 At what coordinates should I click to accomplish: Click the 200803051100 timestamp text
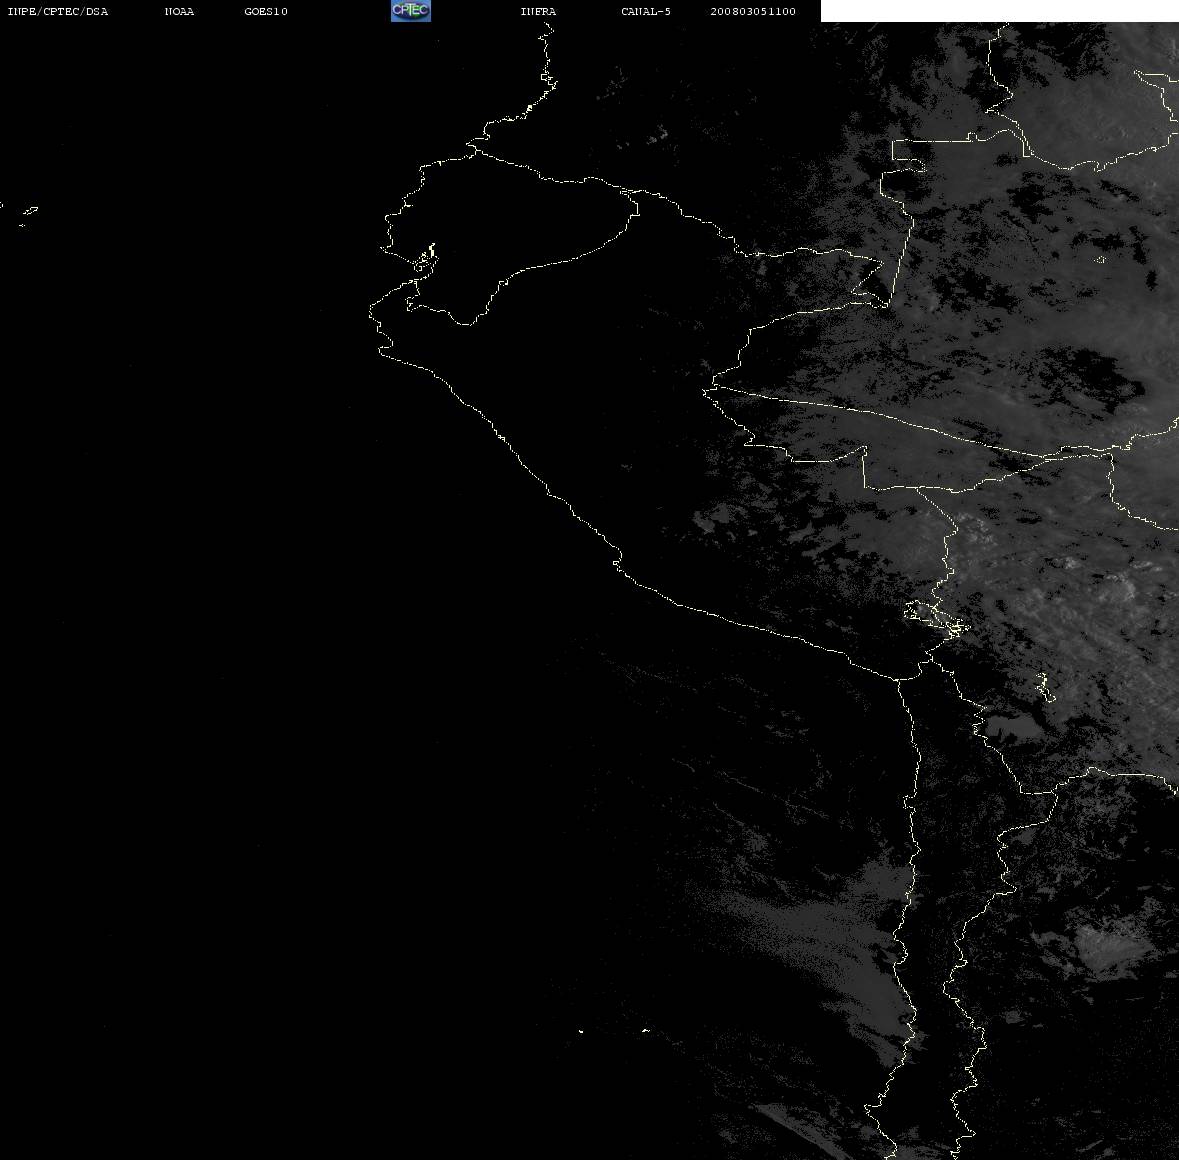point(753,11)
